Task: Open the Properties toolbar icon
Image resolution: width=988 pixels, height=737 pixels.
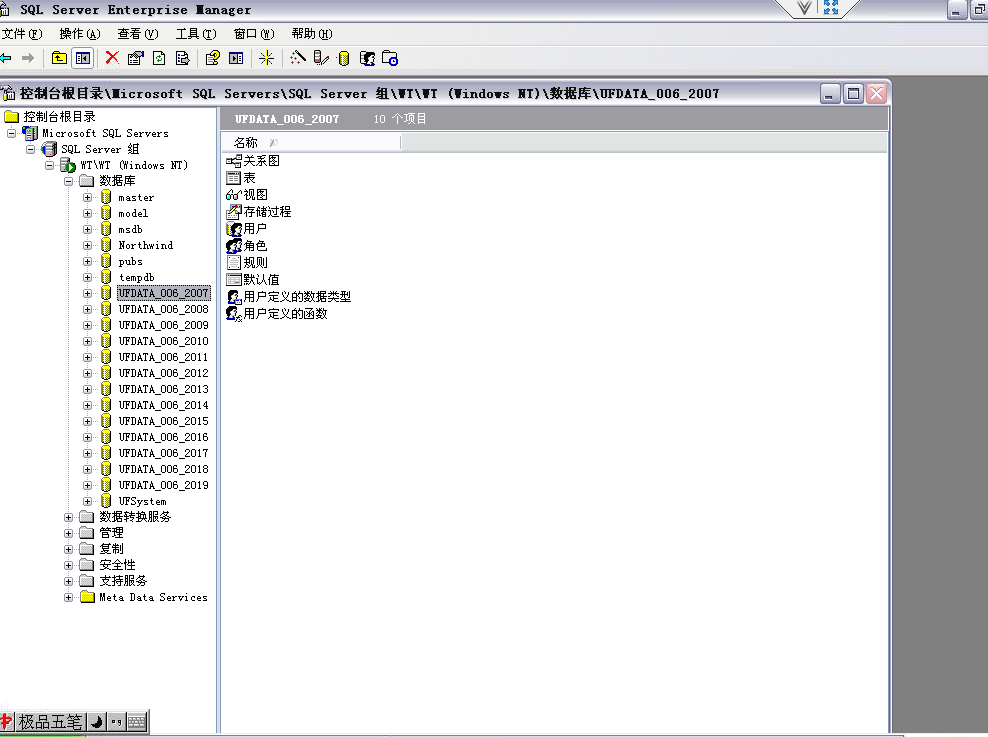Action: (x=135, y=59)
